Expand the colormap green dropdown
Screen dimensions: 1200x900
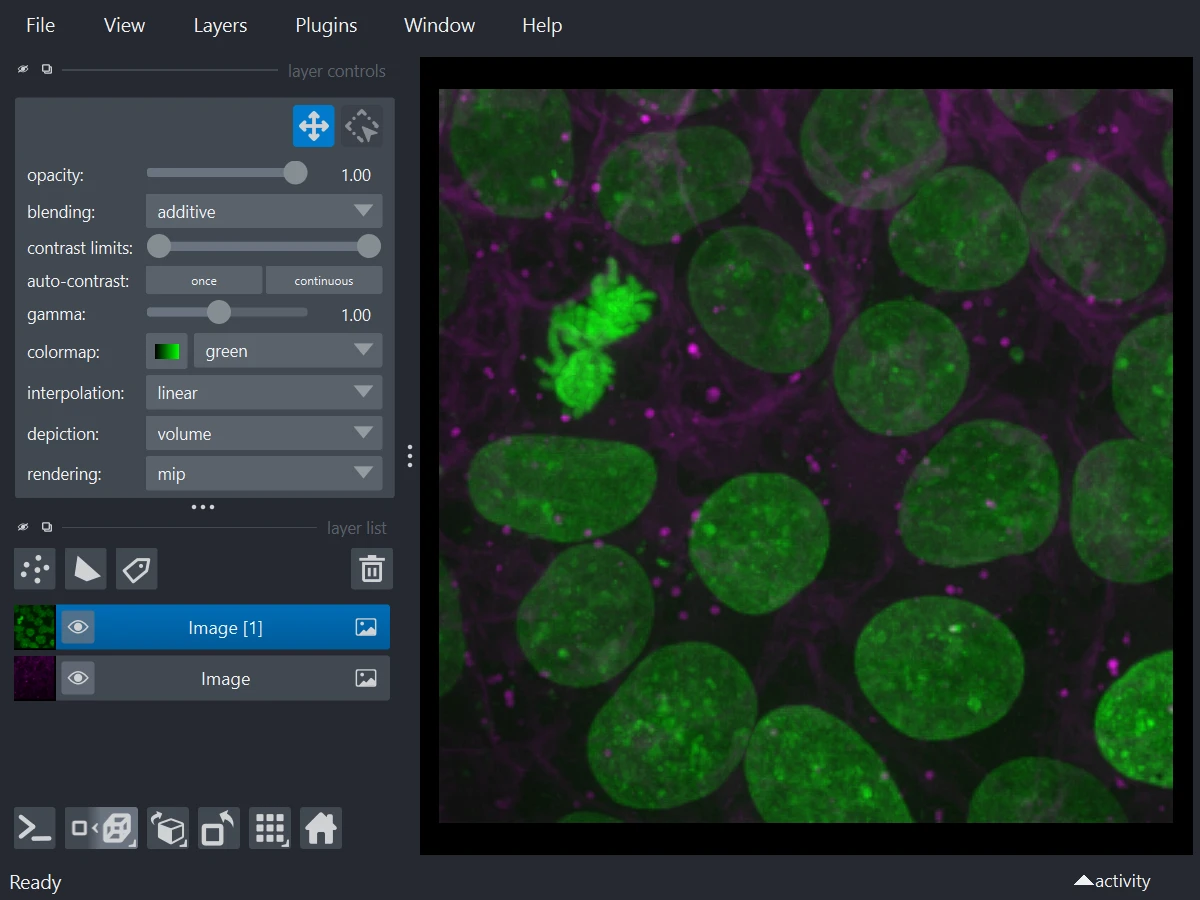[x=288, y=352]
